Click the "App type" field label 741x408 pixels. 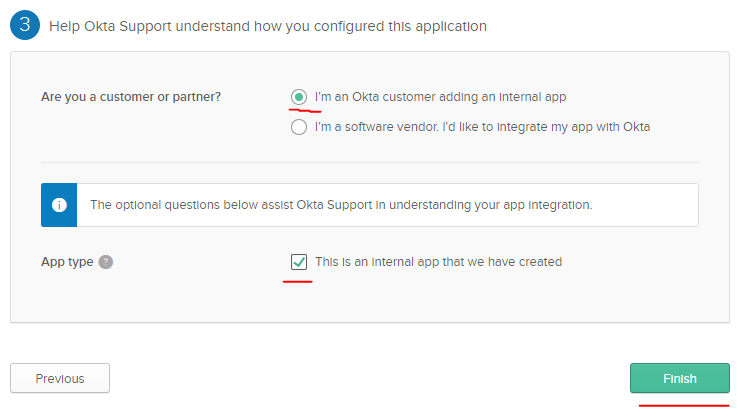tap(67, 262)
